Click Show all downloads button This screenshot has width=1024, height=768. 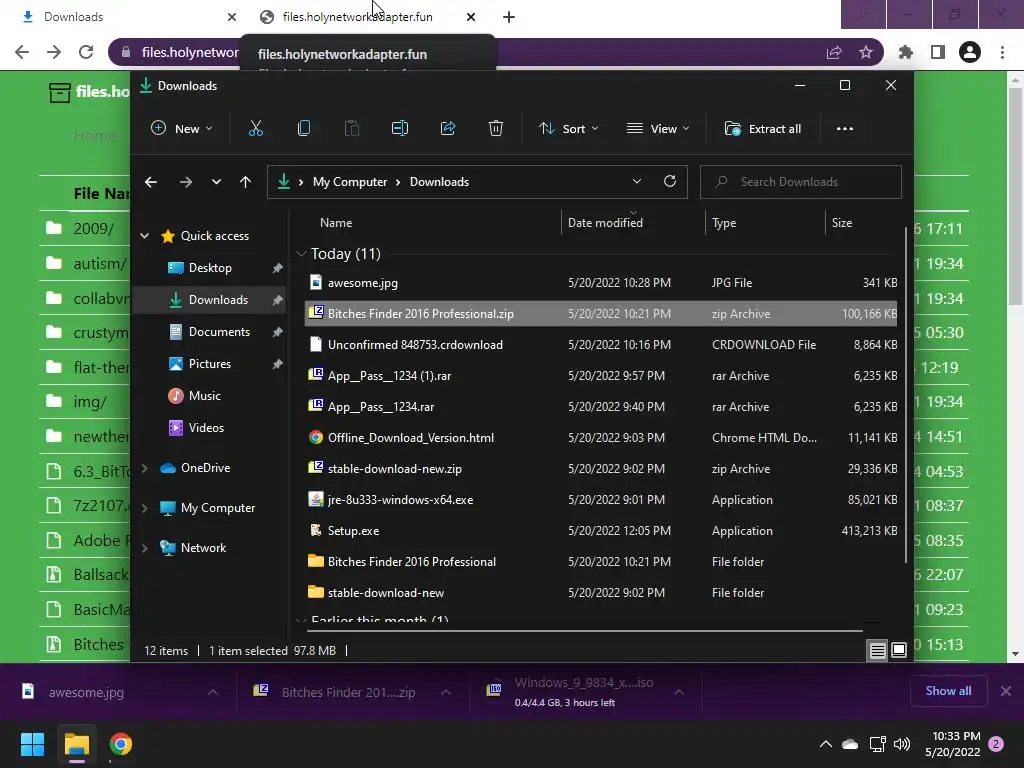(948, 691)
